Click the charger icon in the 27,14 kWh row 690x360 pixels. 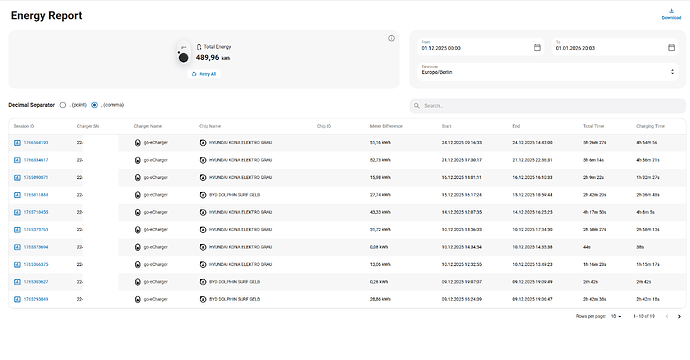point(137,195)
